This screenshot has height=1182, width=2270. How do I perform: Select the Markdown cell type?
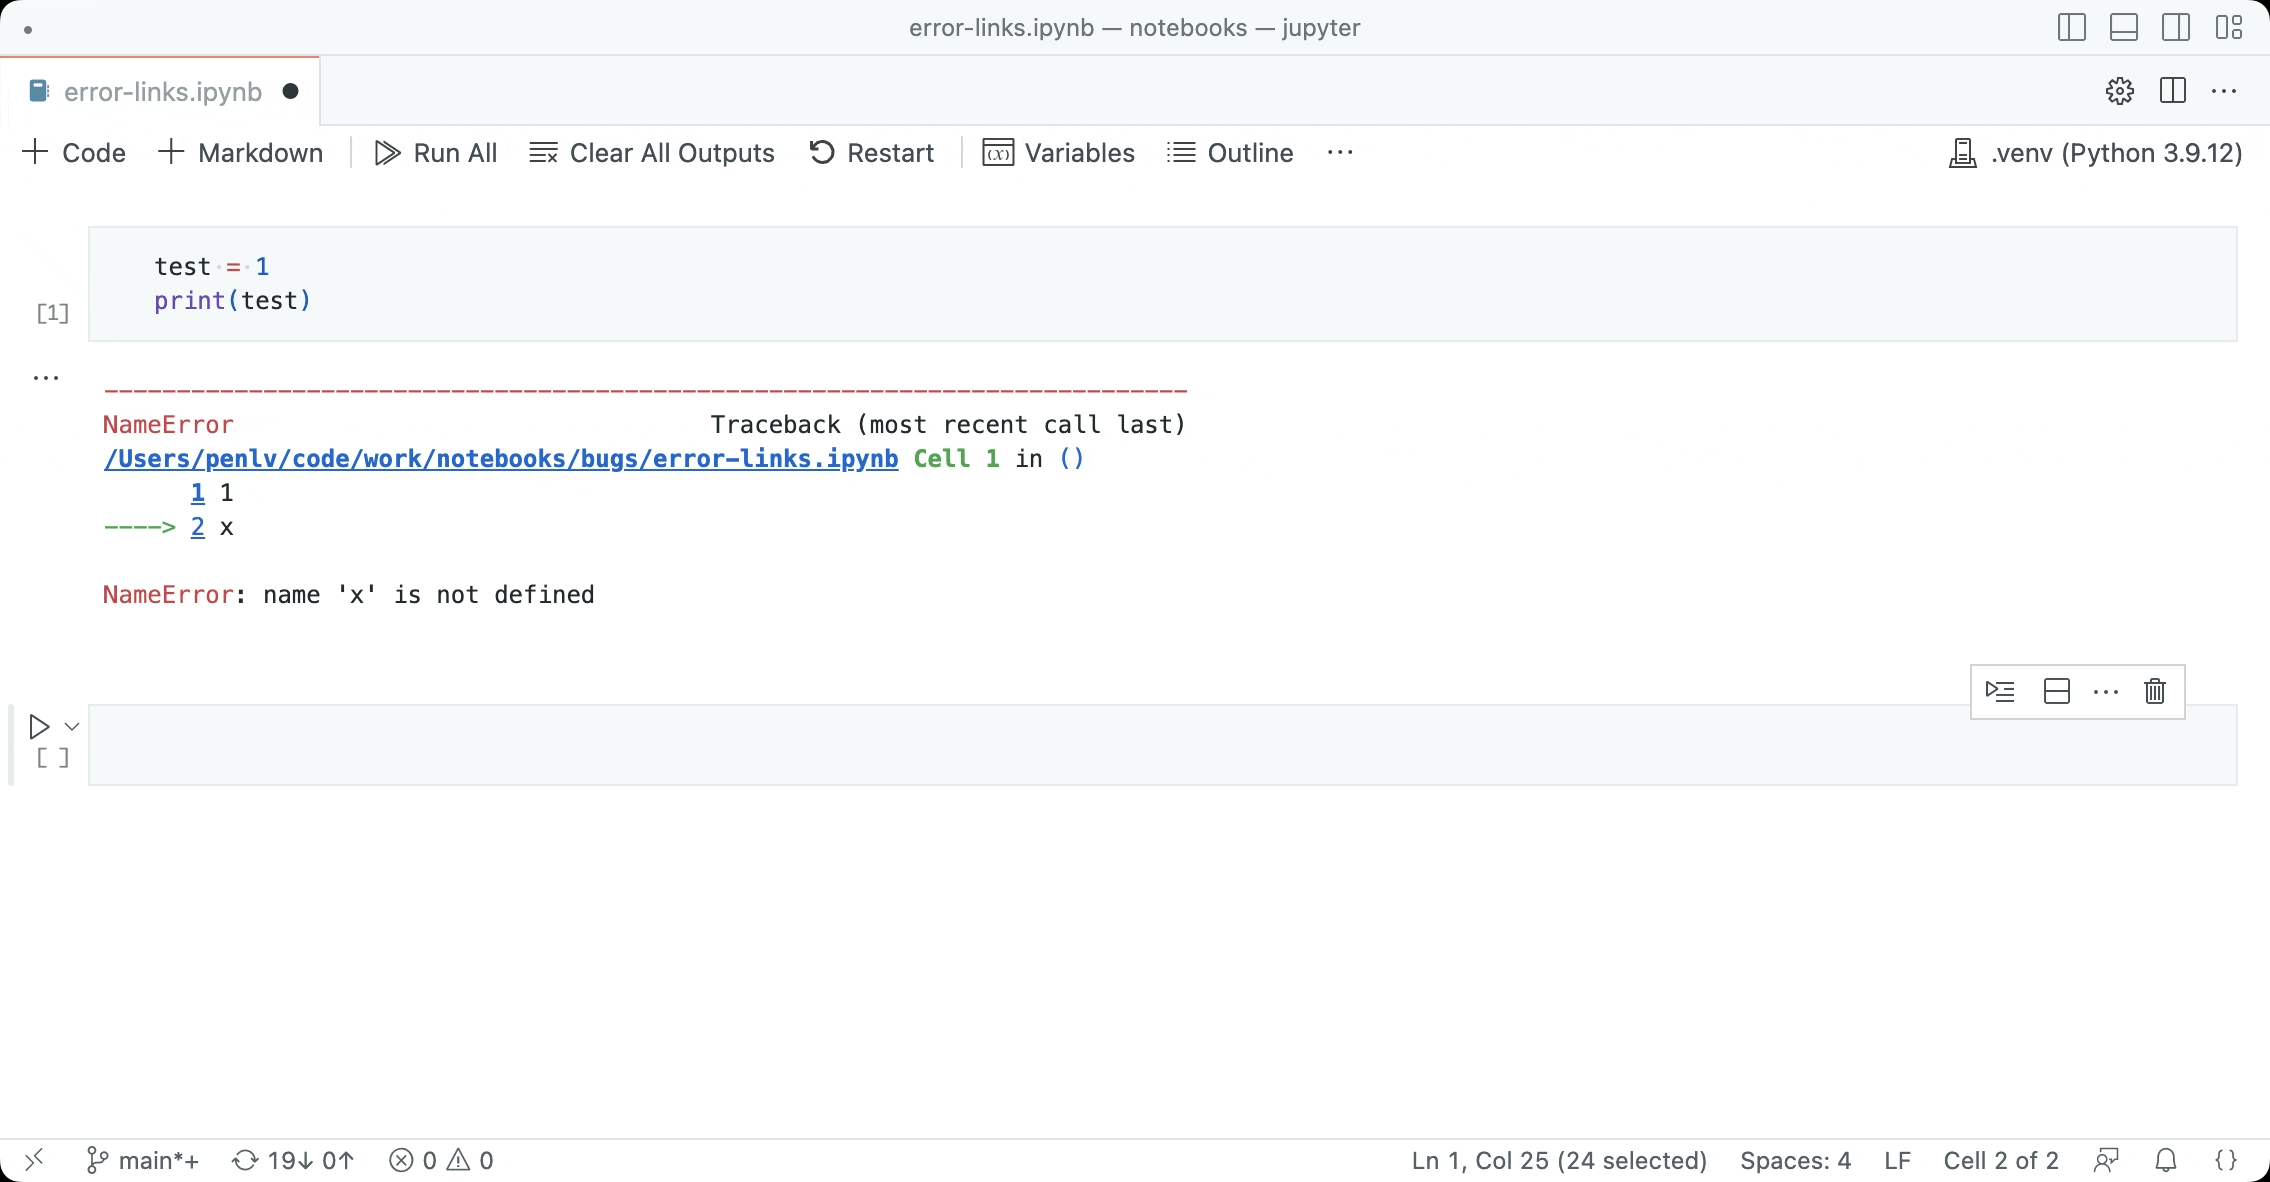(239, 152)
